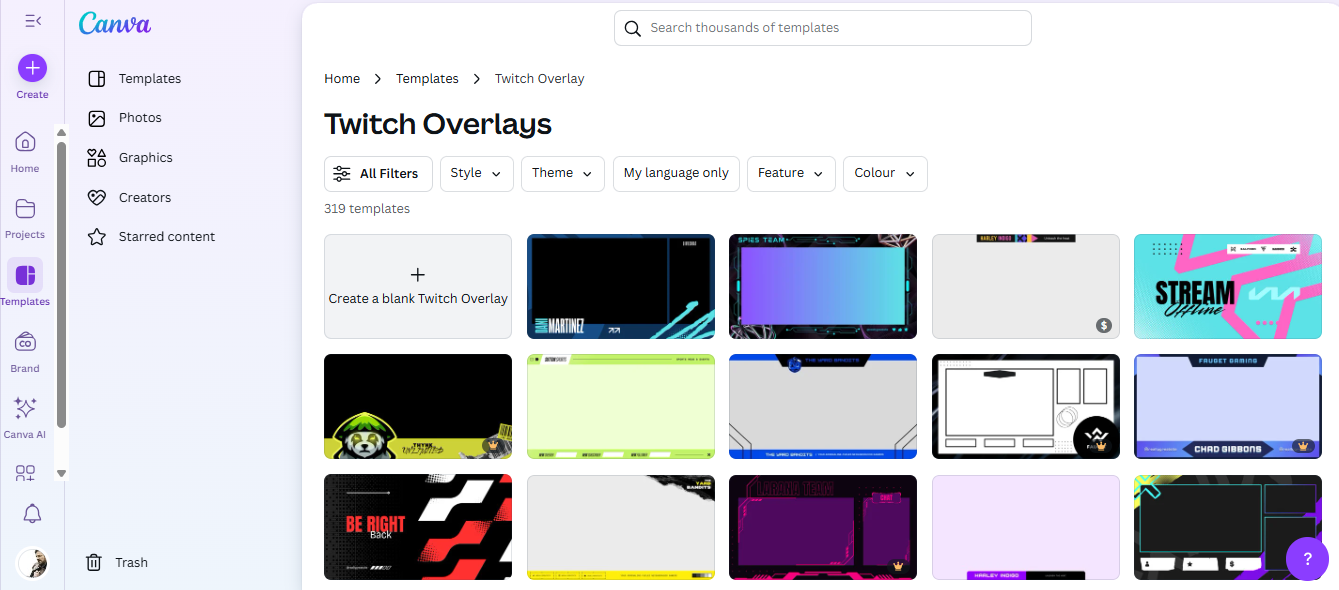1339x590 pixels.
Task: Click the crown badge on Chad Gibbons template
Action: (x=1301, y=446)
